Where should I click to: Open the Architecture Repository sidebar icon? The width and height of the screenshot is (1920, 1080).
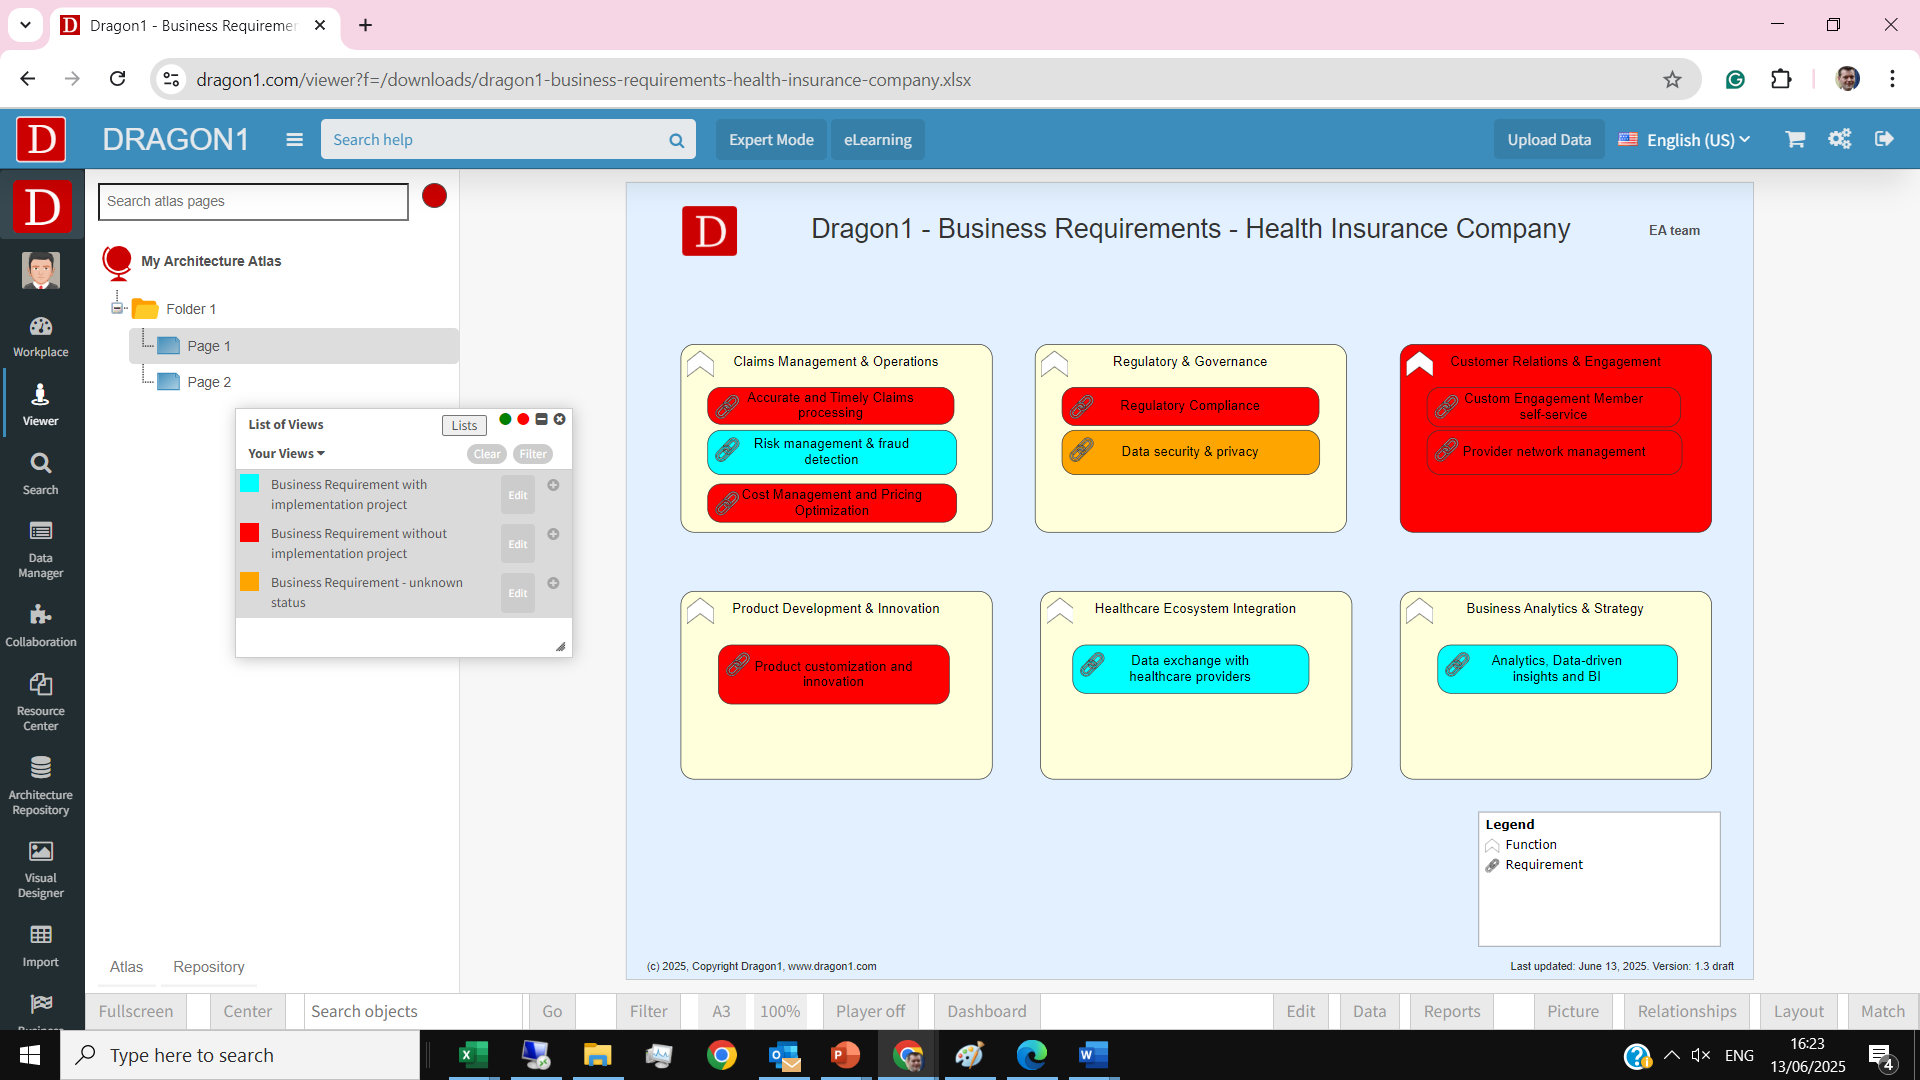pos(41,786)
